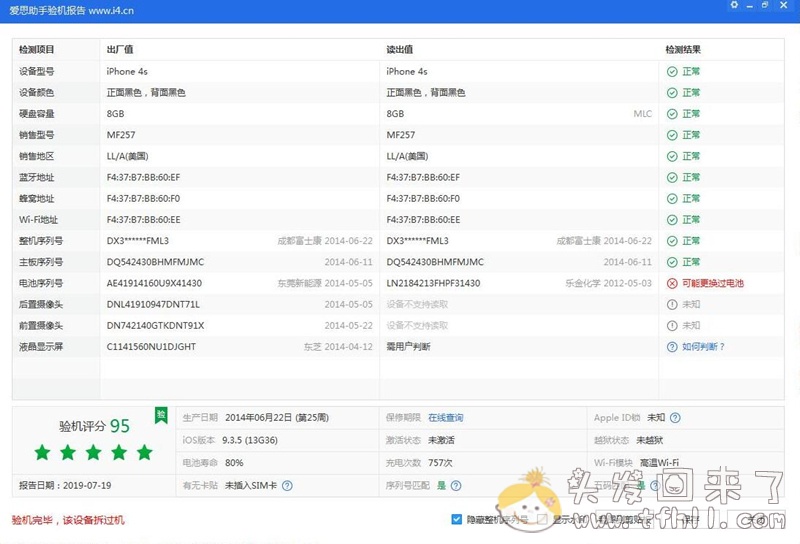
Task: Click green check icon in 销售地区 row
Action: [x=672, y=156]
